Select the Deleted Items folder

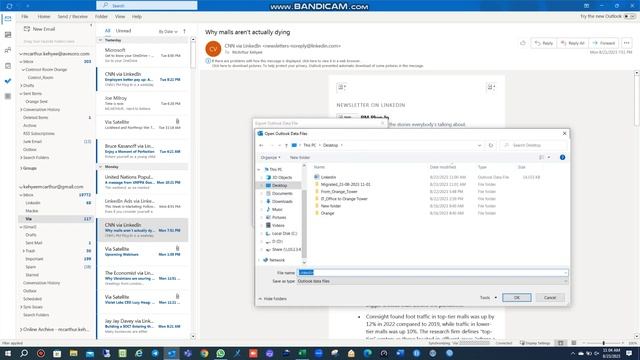click(x=36, y=118)
